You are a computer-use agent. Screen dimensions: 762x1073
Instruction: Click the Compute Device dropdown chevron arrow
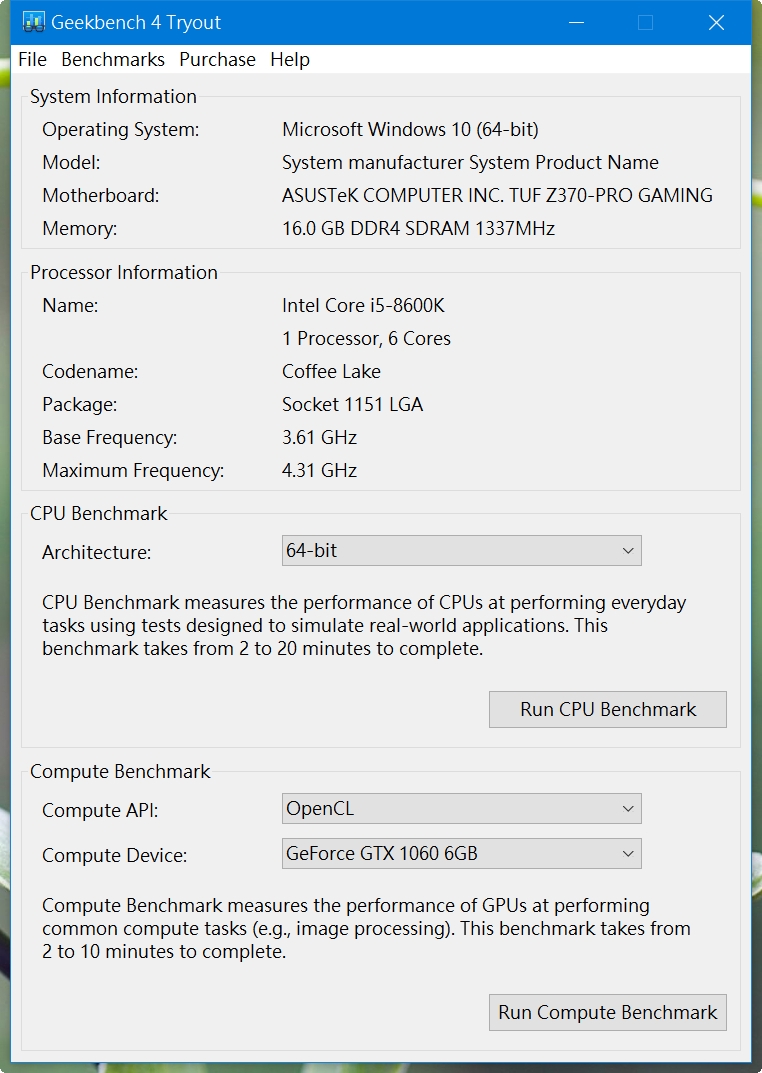coord(628,854)
